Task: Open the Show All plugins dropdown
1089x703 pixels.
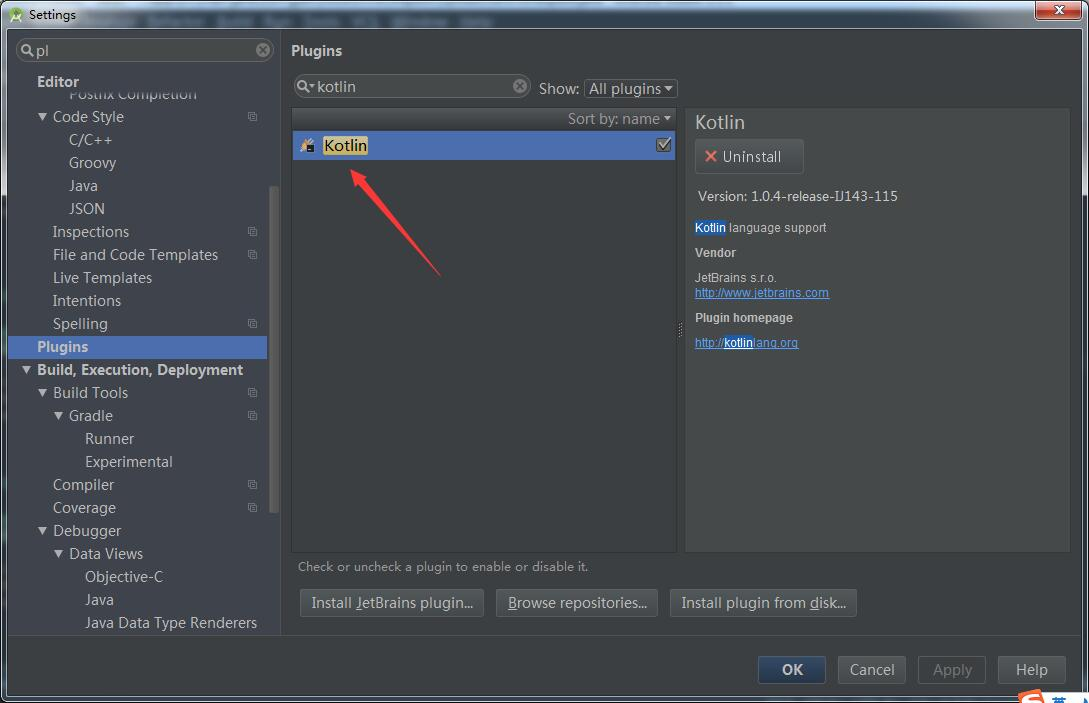Action: click(x=631, y=89)
